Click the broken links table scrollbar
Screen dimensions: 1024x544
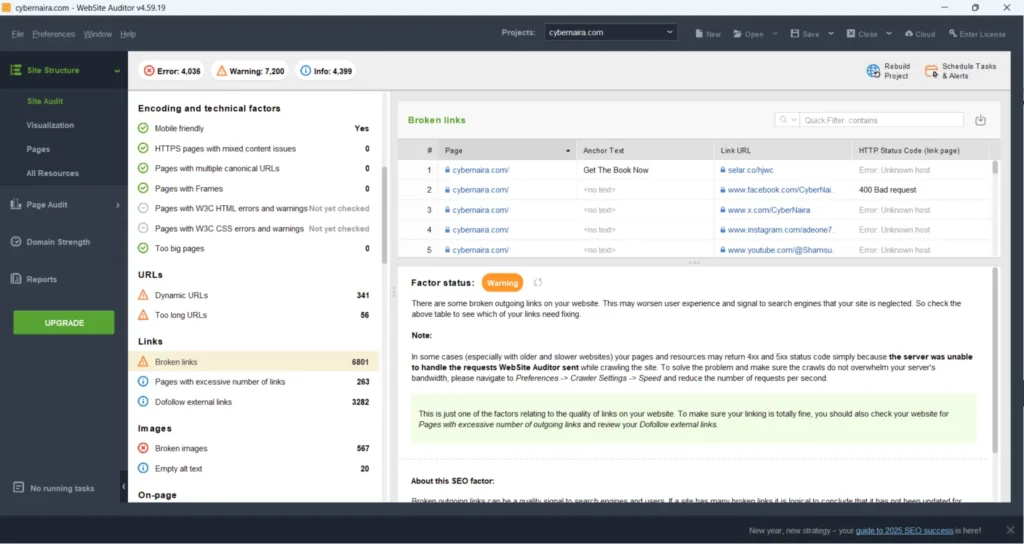point(995,167)
